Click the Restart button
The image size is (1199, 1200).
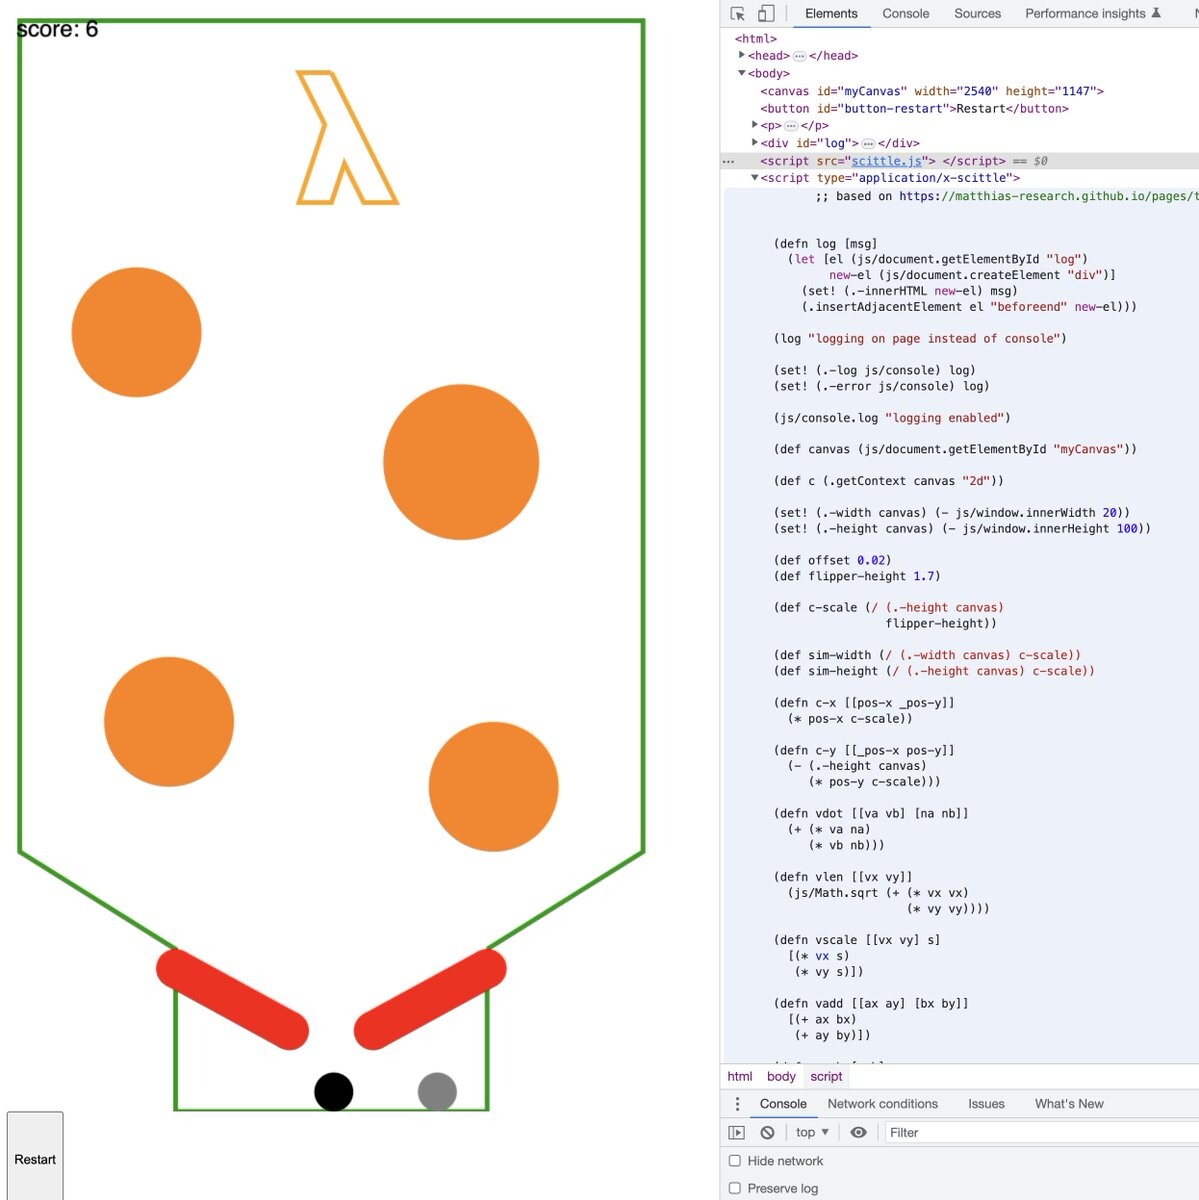point(35,1157)
